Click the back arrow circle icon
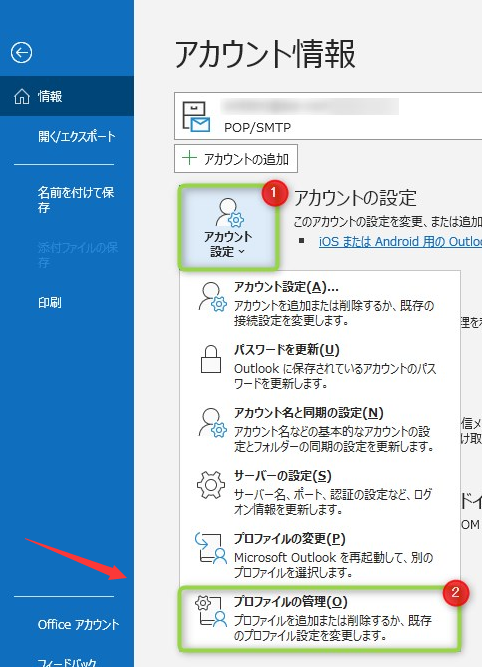482x667 pixels. click(x=21, y=53)
